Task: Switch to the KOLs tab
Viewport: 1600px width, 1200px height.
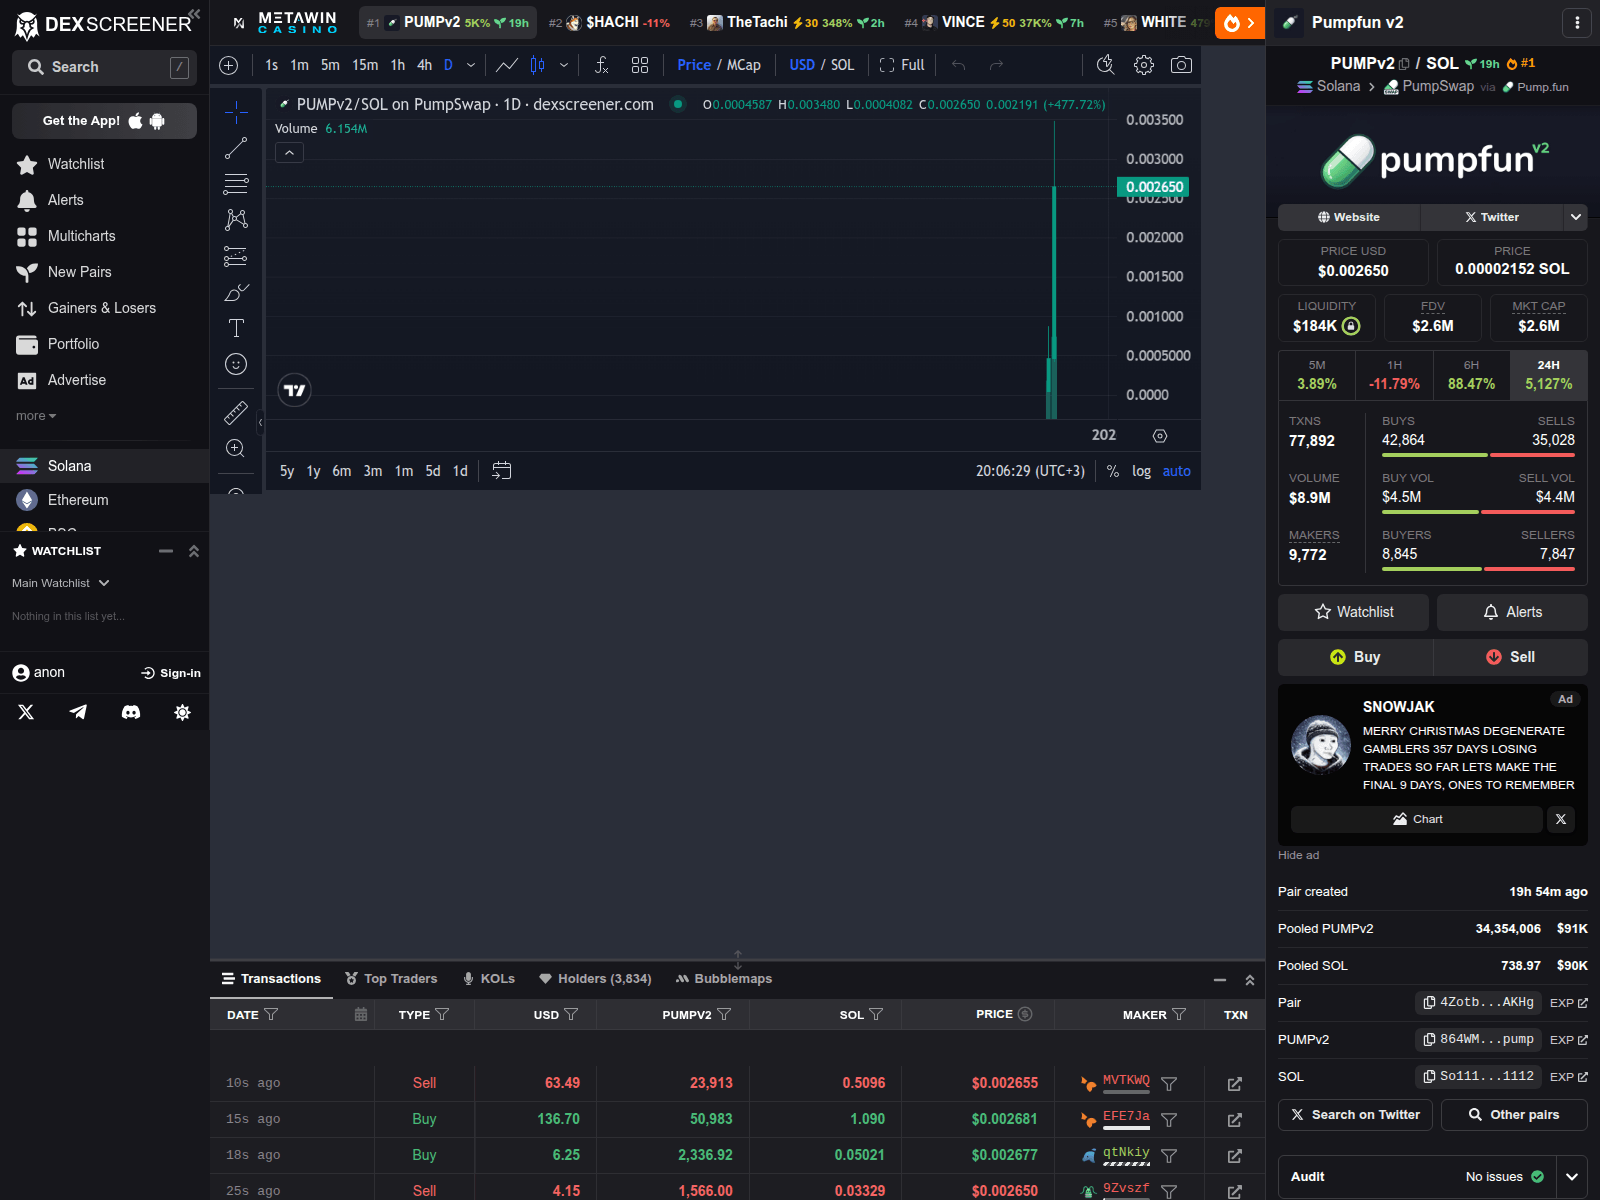Action: click(489, 979)
